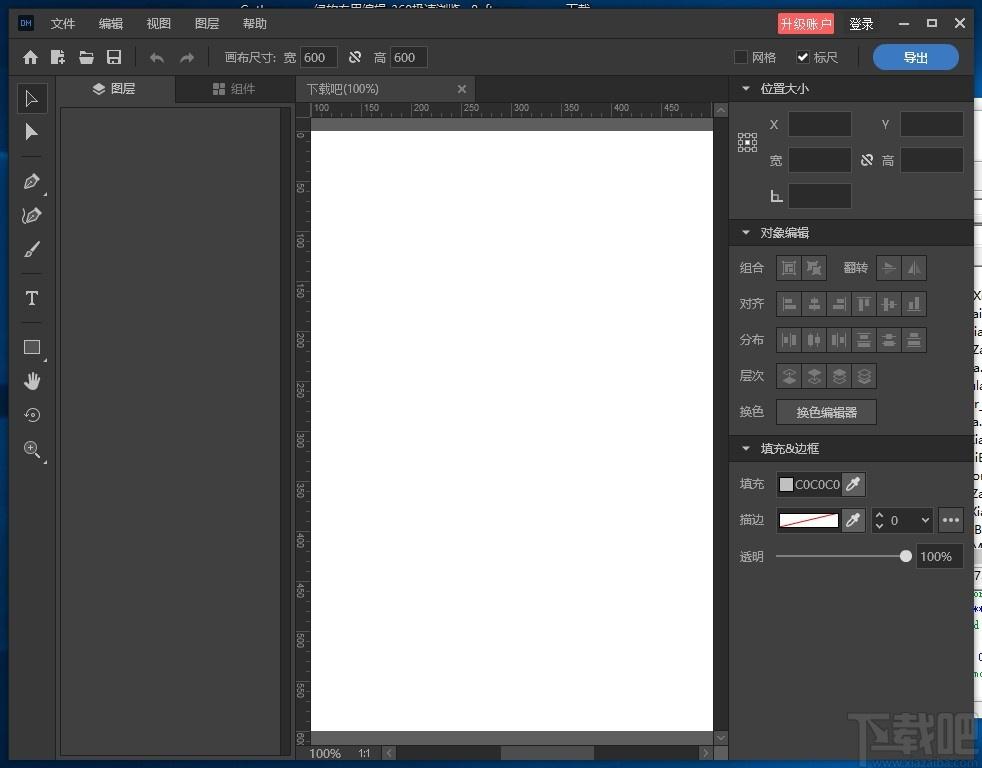Click the 升级账户 upgrade button

pyautogui.click(x=805, y=24)
